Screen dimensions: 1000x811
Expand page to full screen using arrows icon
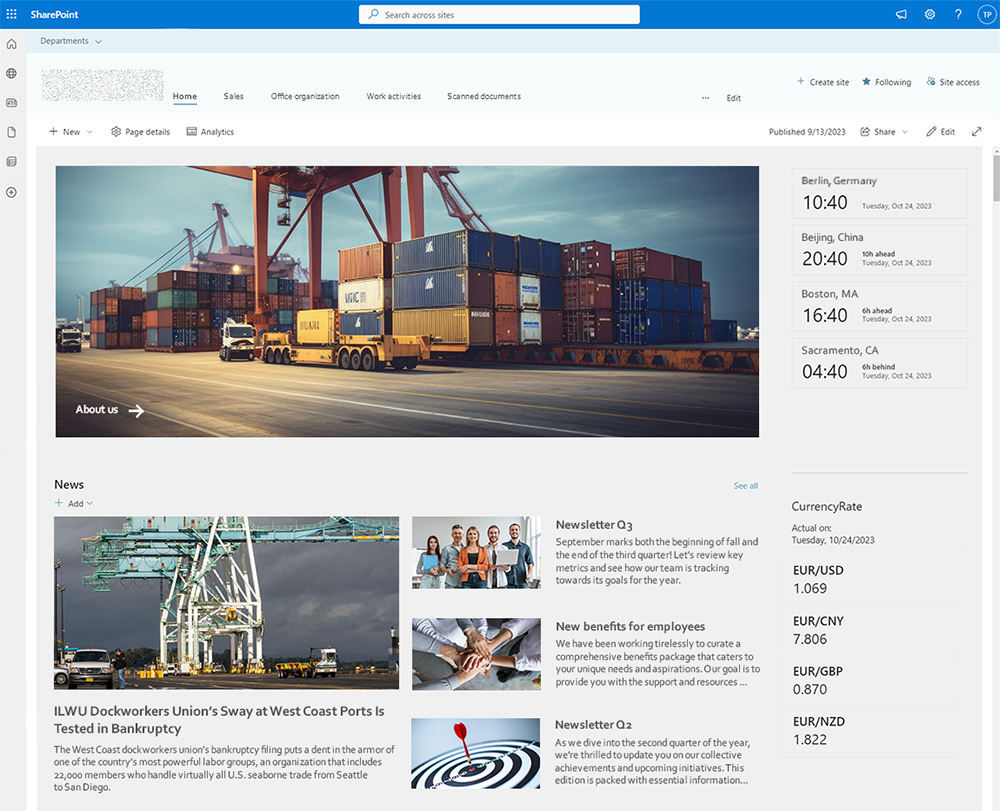[977, 132]
